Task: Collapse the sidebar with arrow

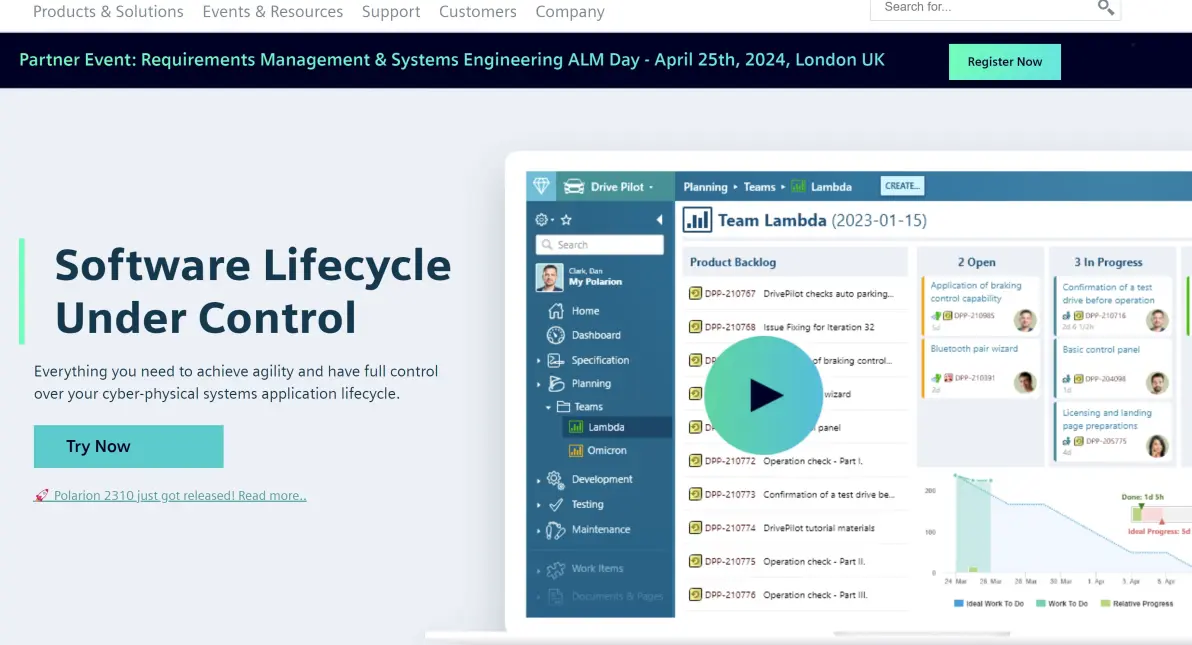Action: coord(659,220)
